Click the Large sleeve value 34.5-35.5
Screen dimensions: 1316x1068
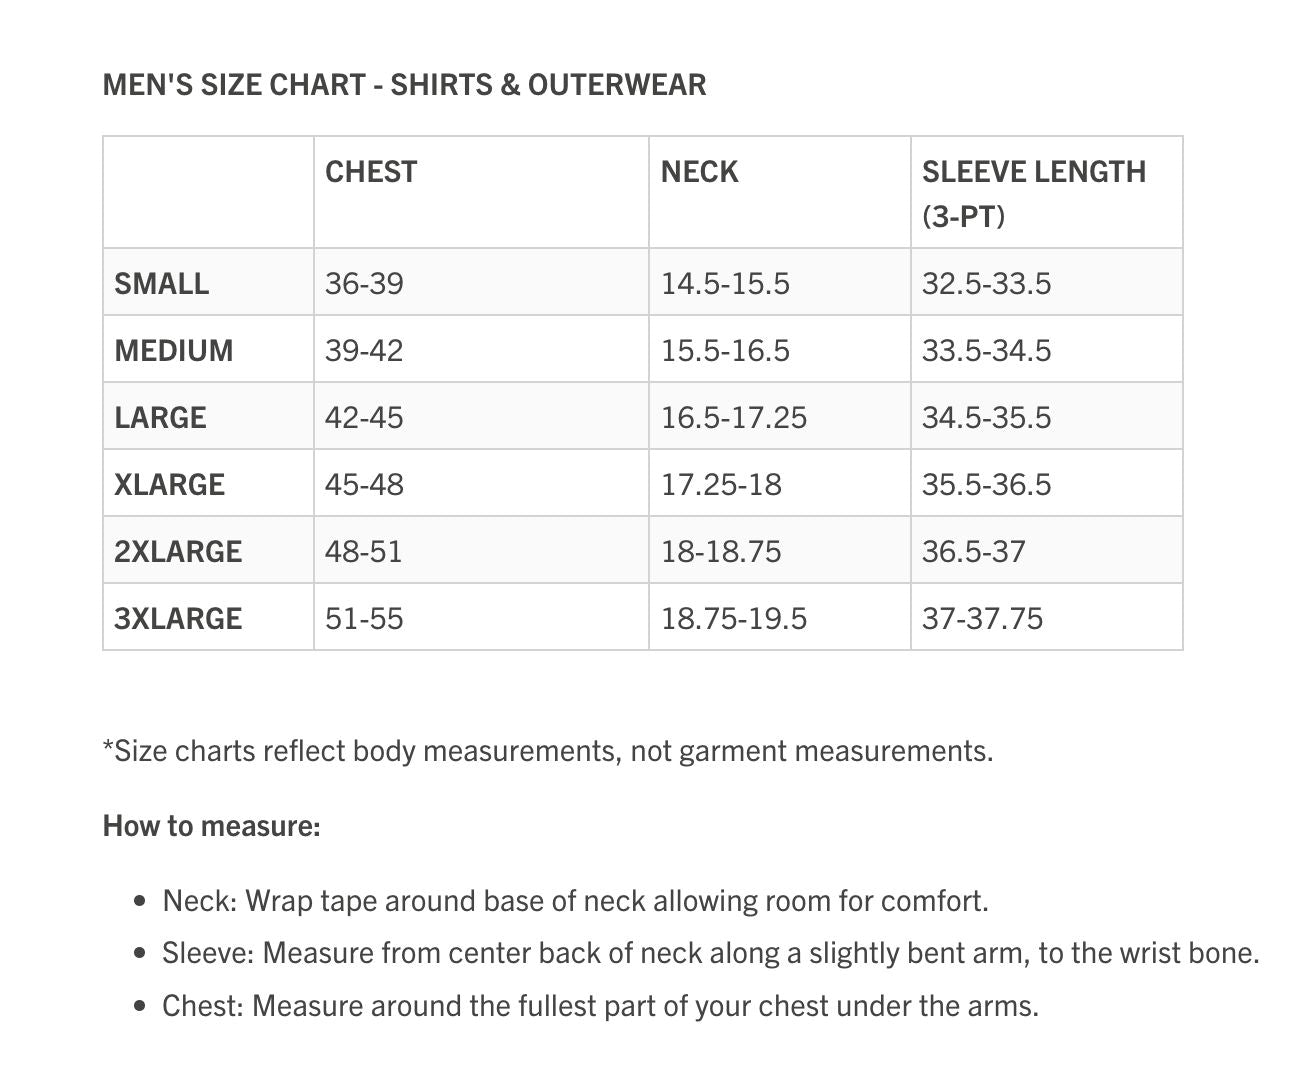(x=986, y=418)
